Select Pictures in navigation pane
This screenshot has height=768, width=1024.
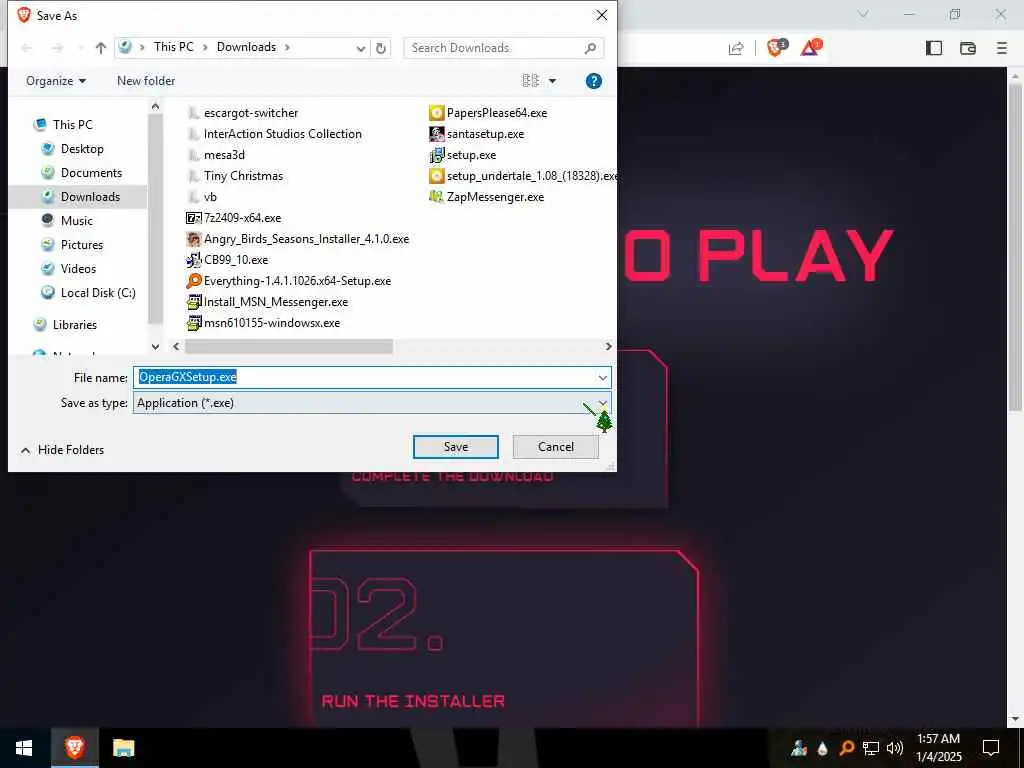coord(72,245)
